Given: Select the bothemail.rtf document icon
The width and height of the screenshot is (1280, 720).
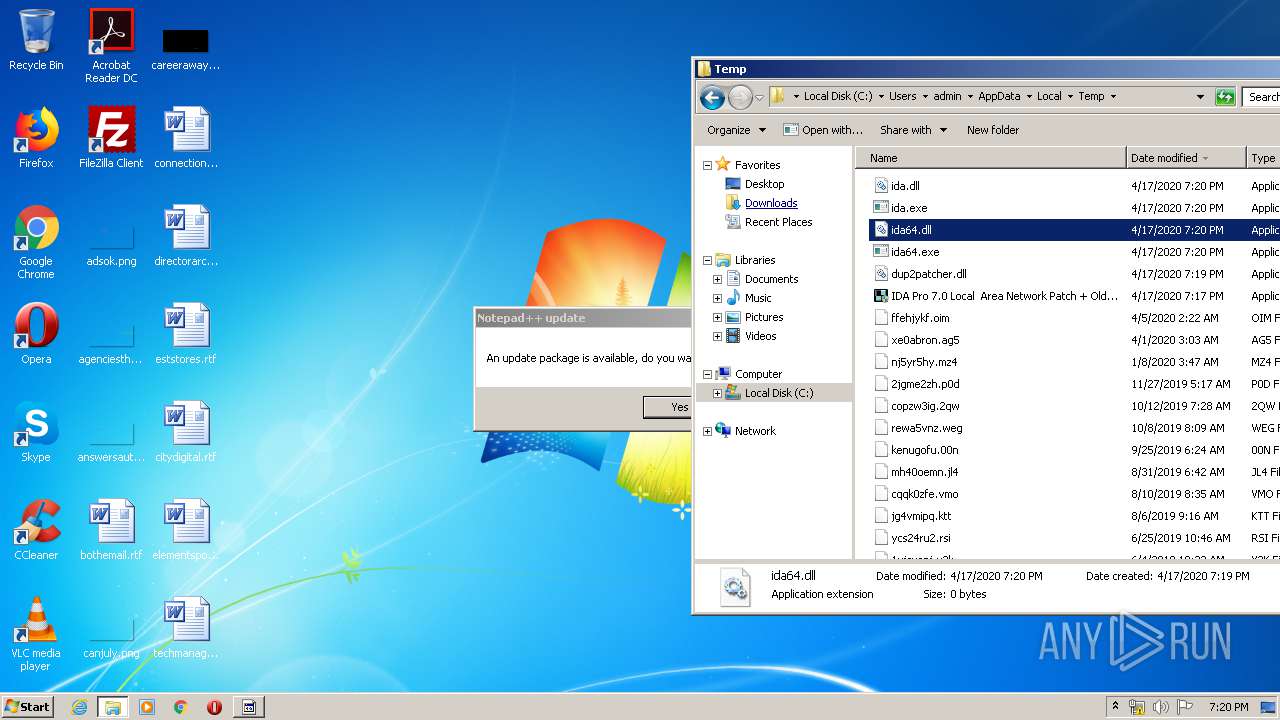Looking at the screenshot, I should 111,530.
